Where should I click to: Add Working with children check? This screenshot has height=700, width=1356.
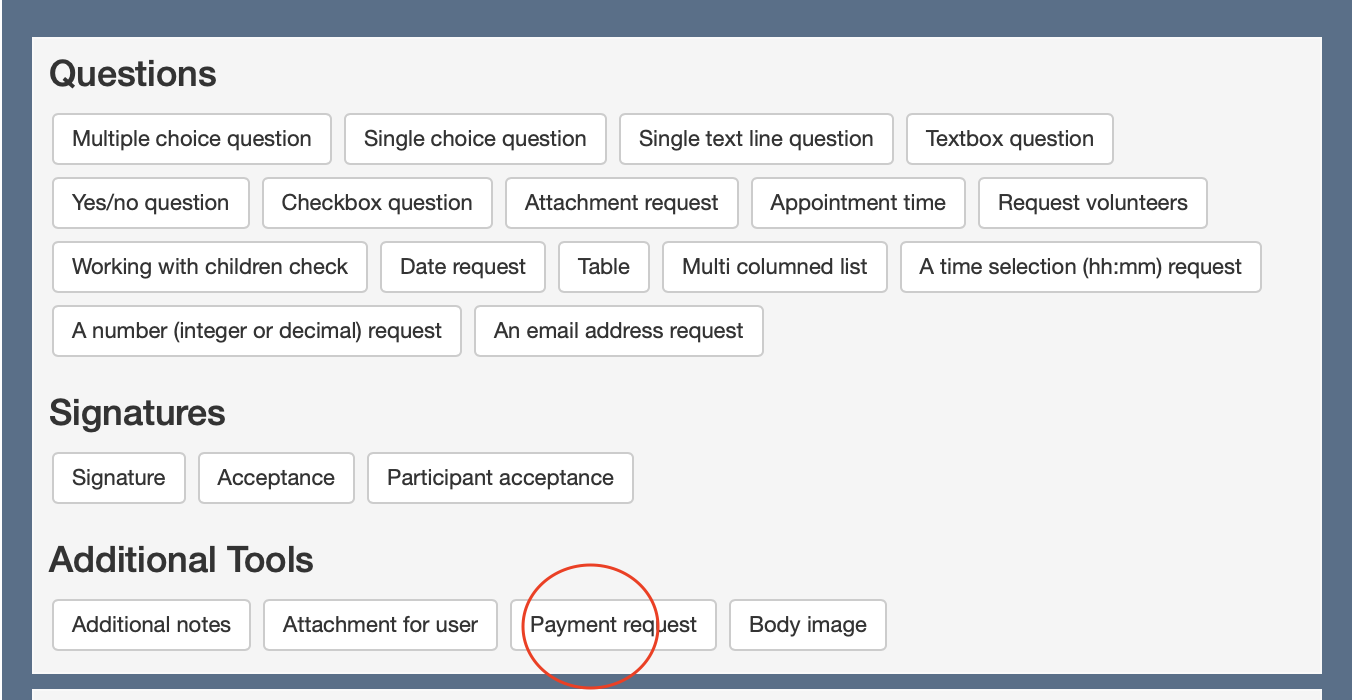click(x=210, y=267)
